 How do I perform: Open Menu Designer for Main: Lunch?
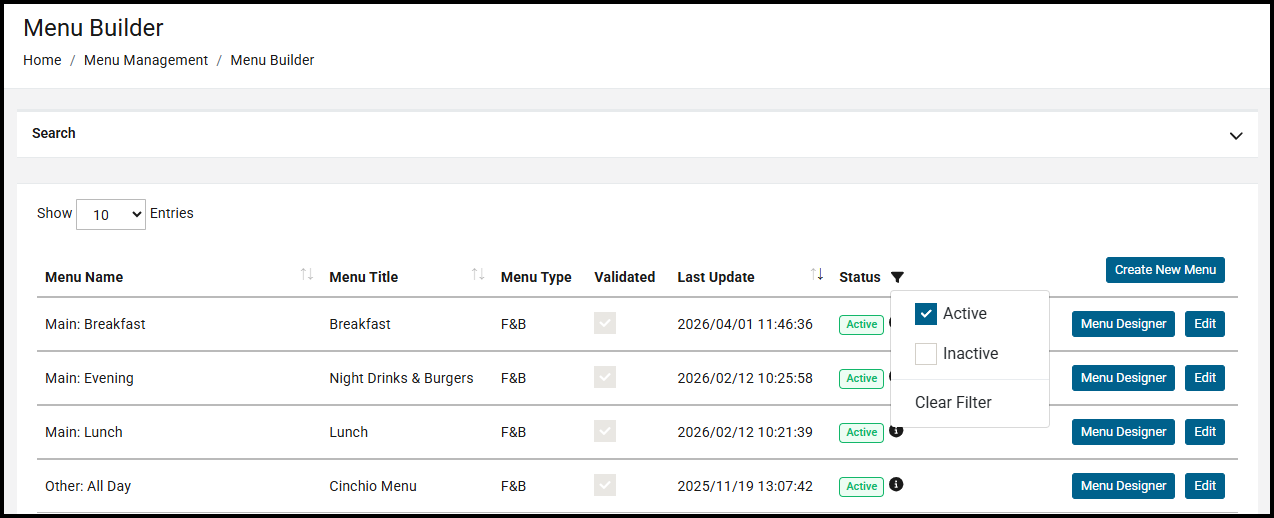coord(1123,432)
